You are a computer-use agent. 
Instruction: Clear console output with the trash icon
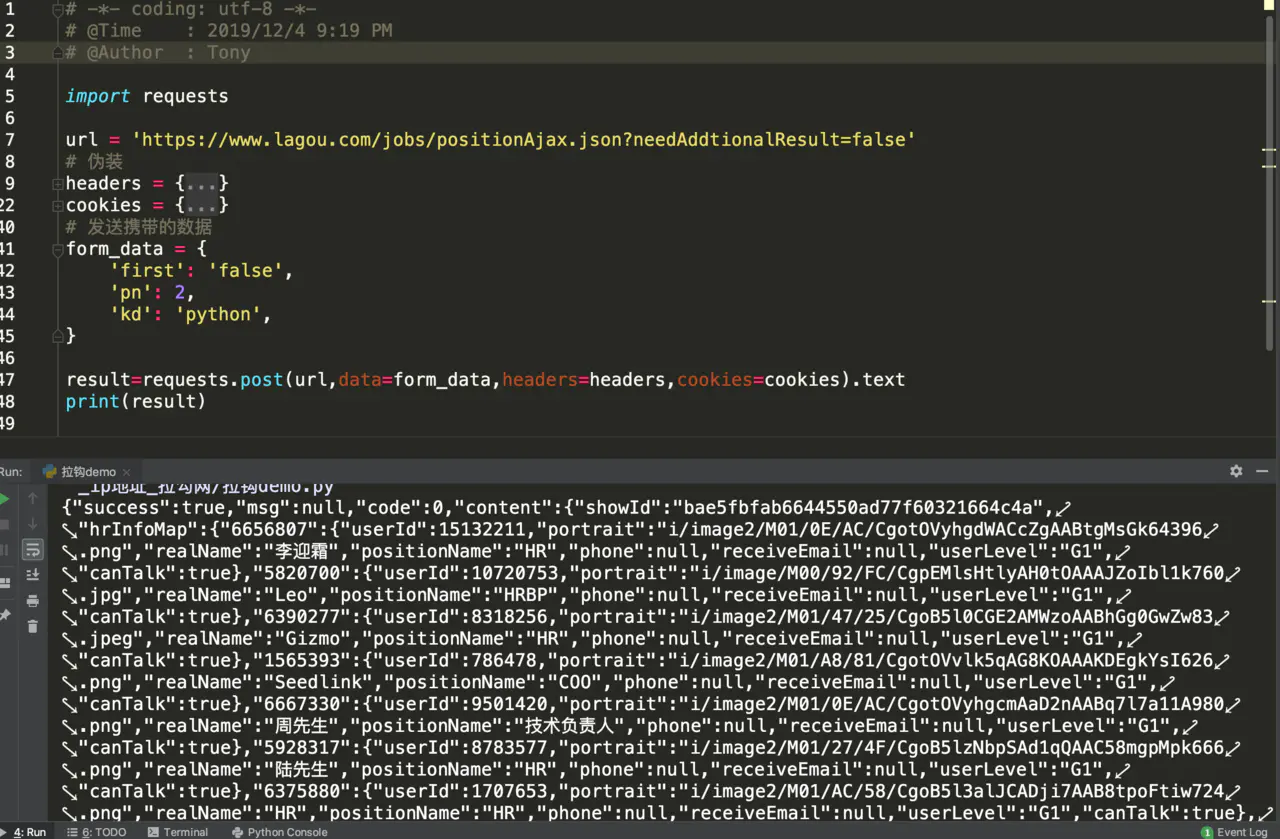coord(33,626)
